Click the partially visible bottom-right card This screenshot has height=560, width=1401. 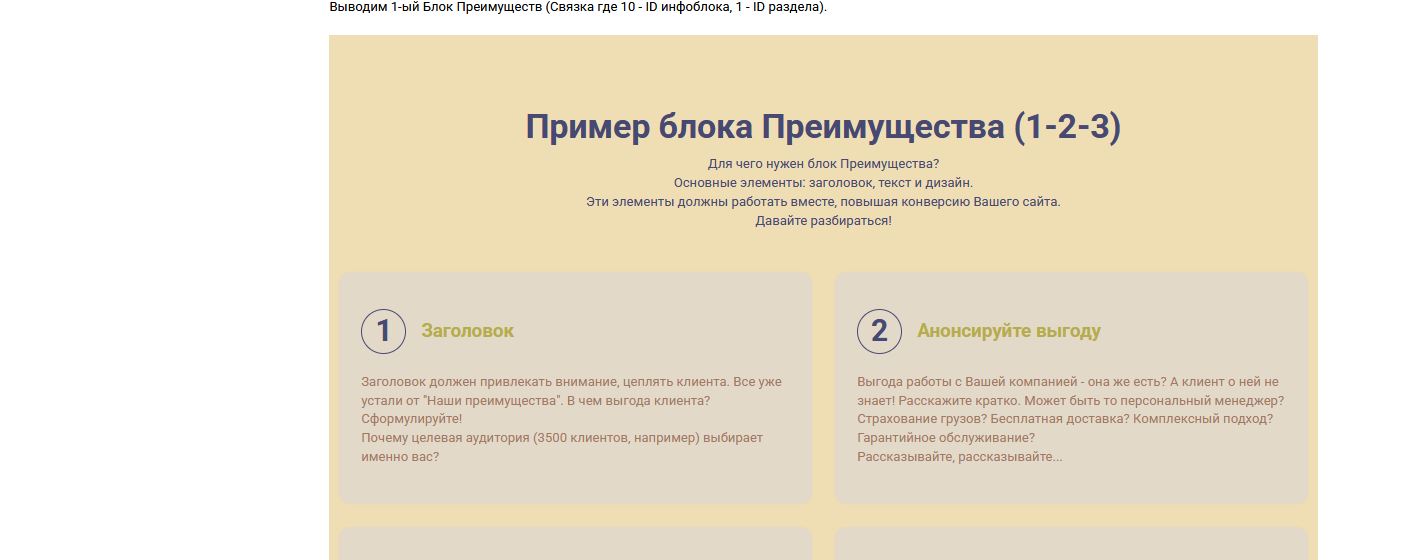[x=1071, y=544]
